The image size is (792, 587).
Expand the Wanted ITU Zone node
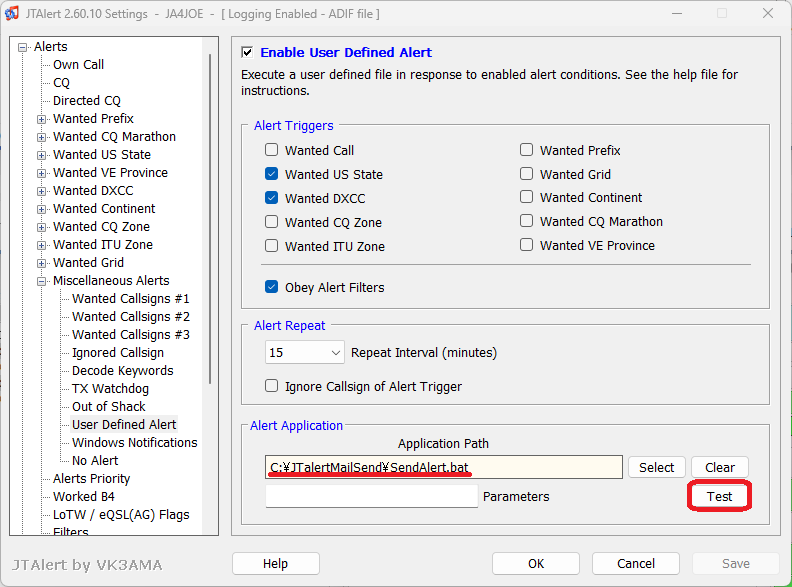click(x=41, y=246)
